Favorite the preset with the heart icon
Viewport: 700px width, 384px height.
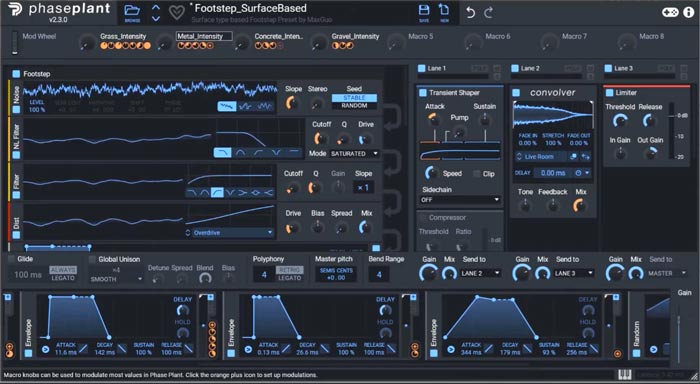(176, 13)
